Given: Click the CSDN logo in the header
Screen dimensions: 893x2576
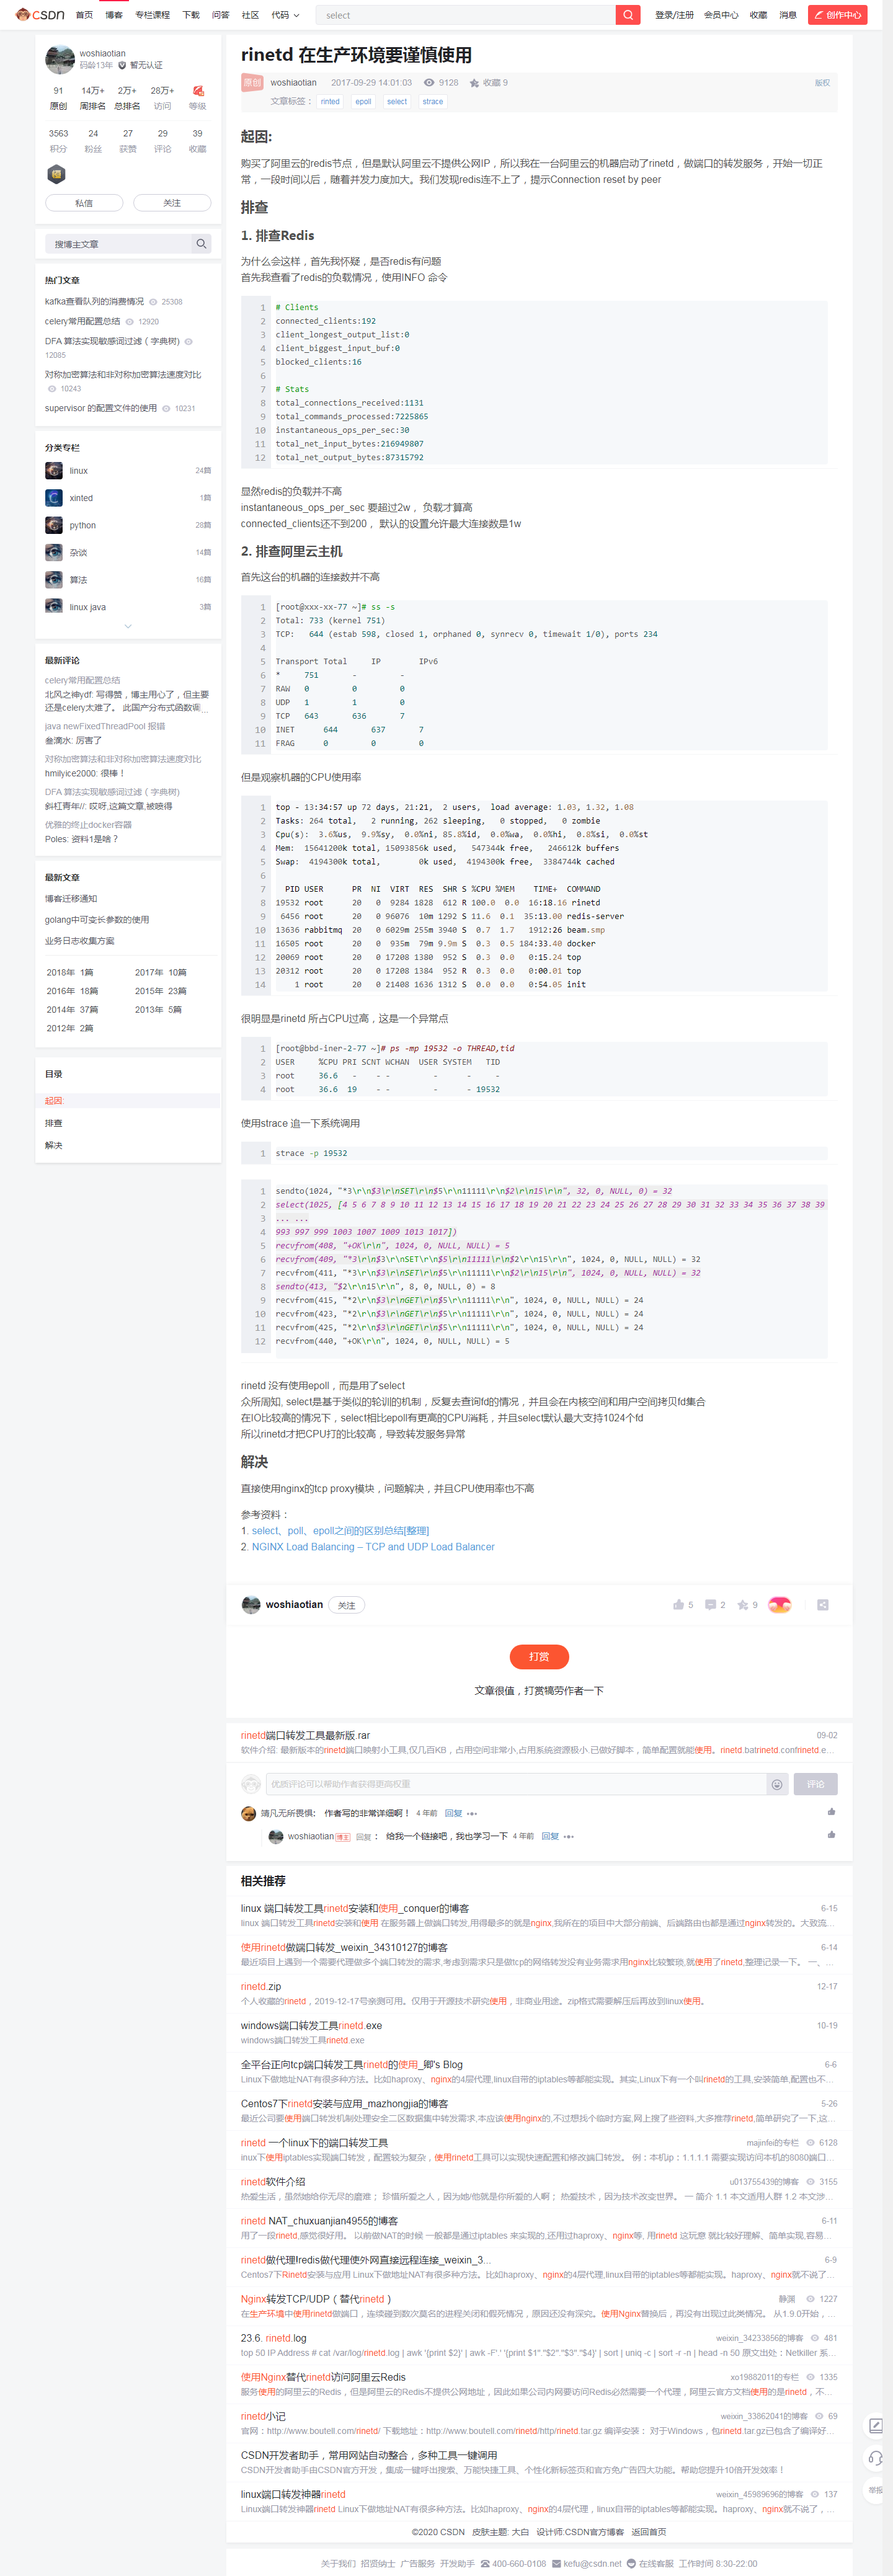Looking at the screenshot, I should pyautogui.click(x=40, y=15).
